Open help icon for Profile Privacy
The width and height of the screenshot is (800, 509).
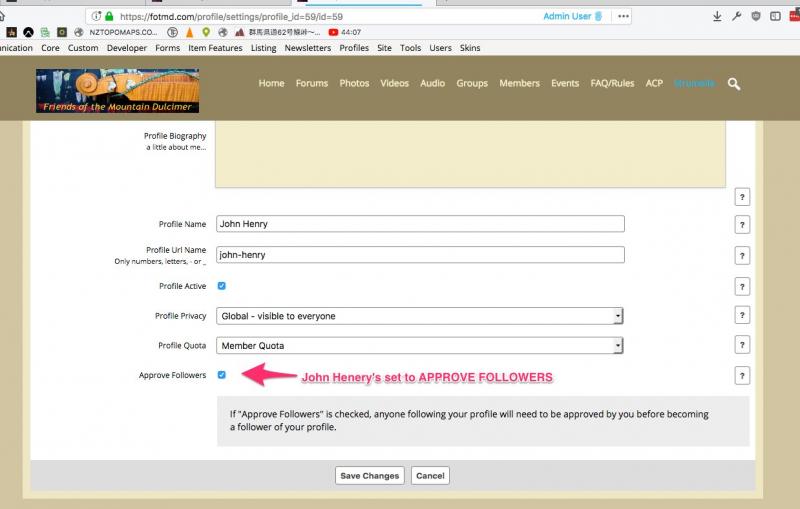(742, 316)
